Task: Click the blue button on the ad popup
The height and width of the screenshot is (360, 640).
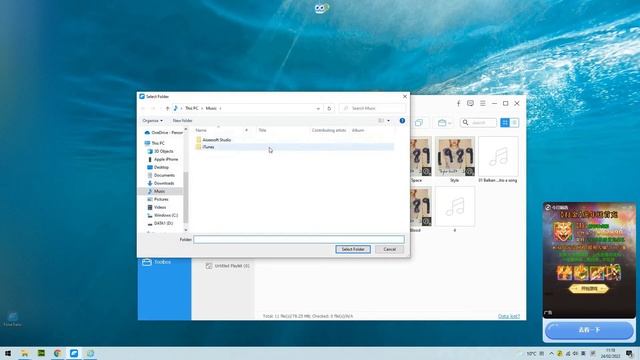Action: 589,330
